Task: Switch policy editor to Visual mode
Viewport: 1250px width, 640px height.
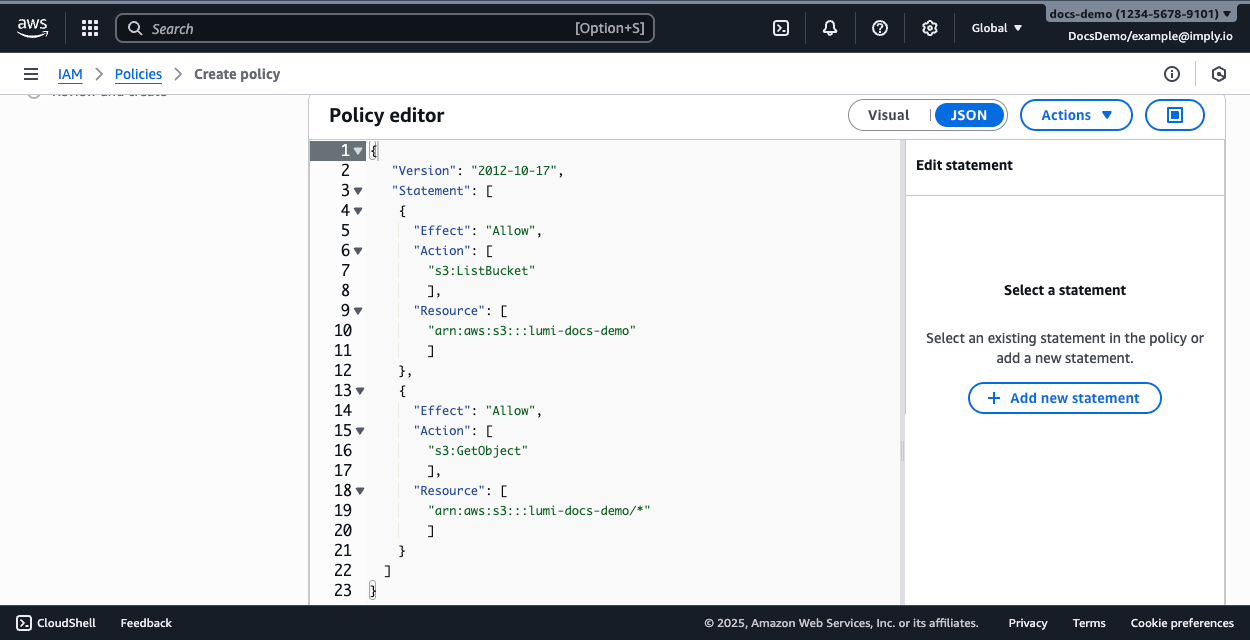Action: point(889,115)
